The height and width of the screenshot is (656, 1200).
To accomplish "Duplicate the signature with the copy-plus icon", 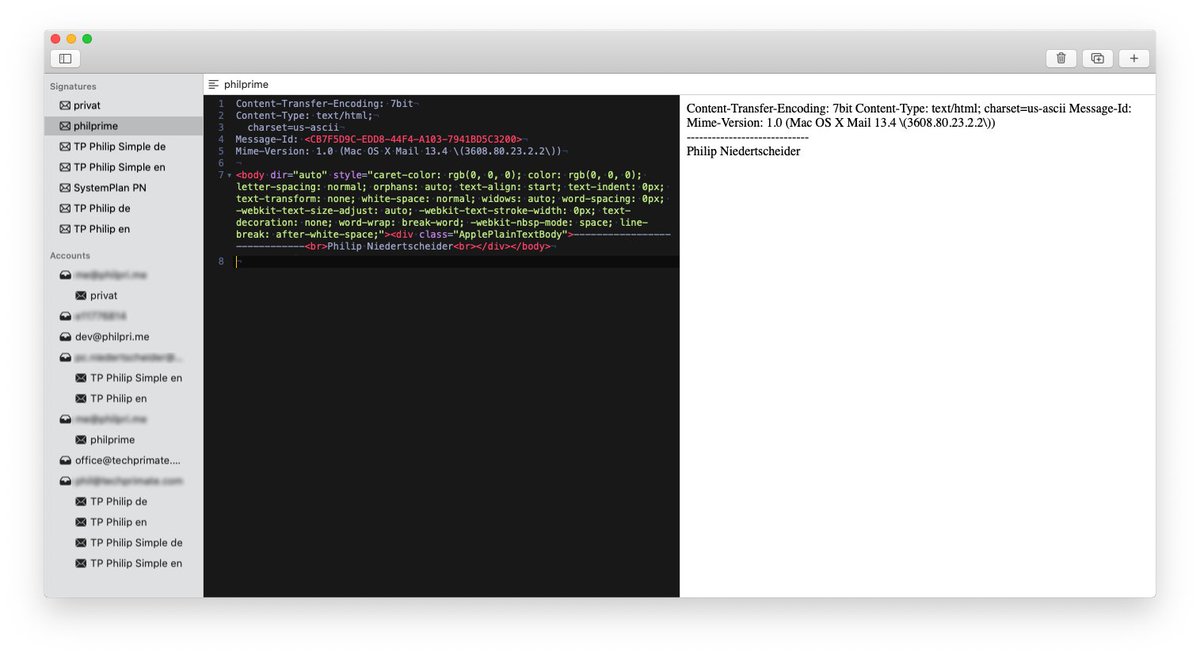I will 1097,59.
